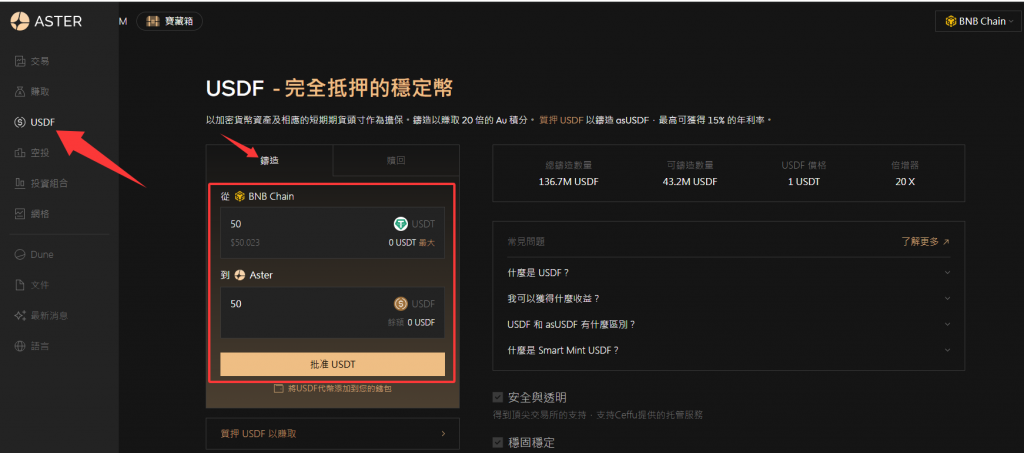Click the 43.2M USDF mintable value
Viewport: 1024px width, 453px height.
coord(690,181)
